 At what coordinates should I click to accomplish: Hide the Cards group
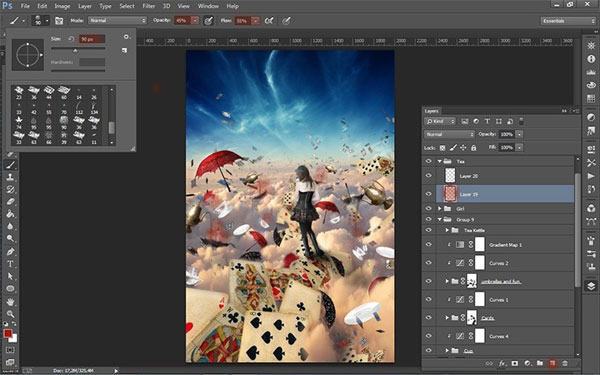click(429, 318)
